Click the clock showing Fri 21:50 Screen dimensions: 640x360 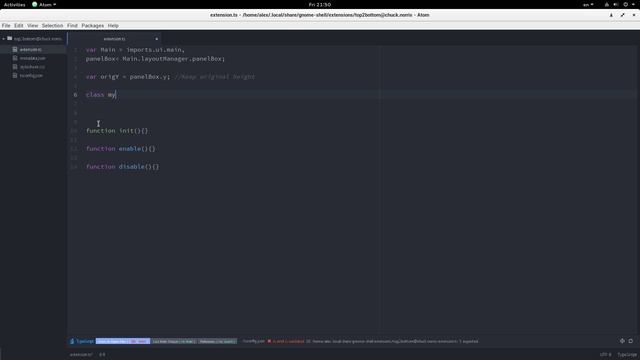tap(320, 4)
